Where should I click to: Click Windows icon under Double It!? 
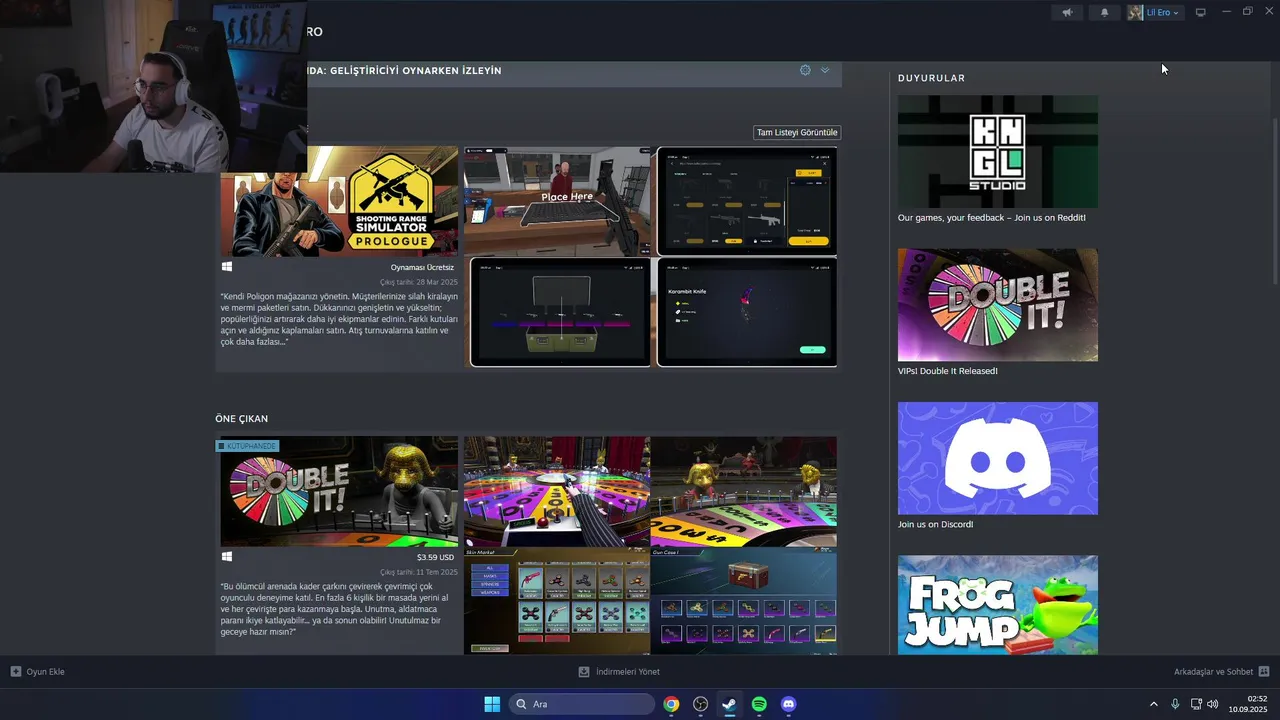click(x=227, y=557)
